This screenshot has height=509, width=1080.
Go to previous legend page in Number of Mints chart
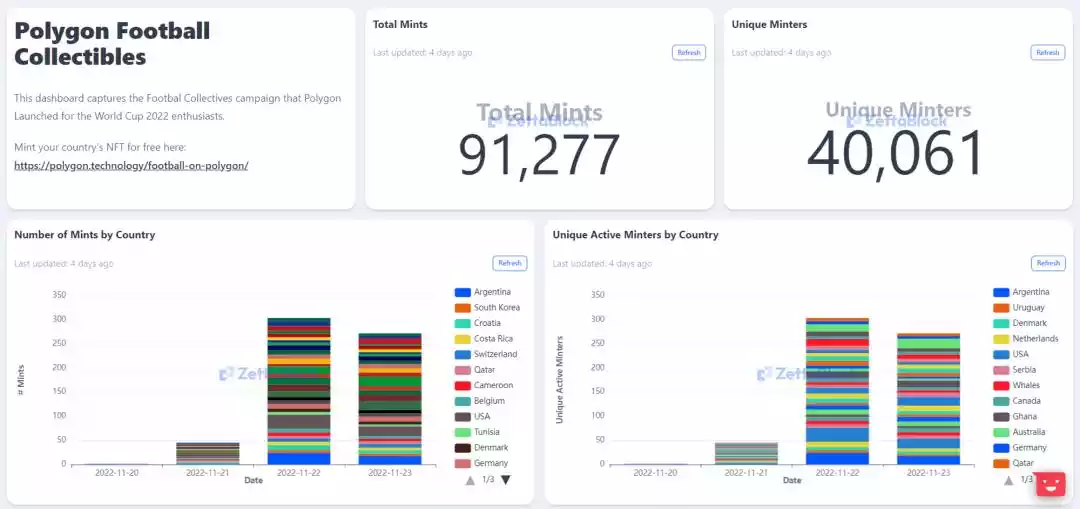pos(470,480)
